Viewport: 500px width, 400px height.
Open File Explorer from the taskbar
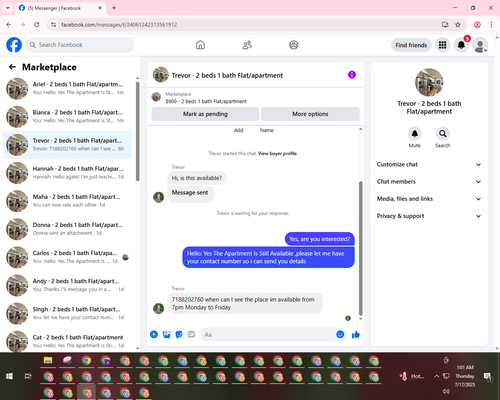pyautogui.click(x=48, y=360)
